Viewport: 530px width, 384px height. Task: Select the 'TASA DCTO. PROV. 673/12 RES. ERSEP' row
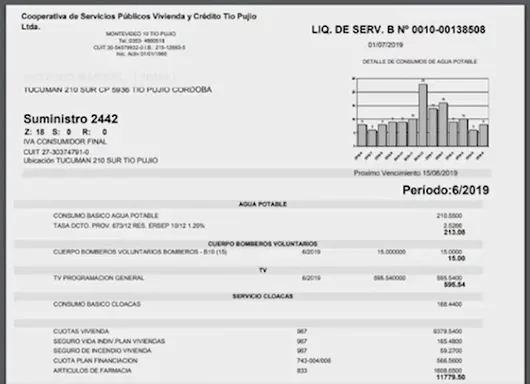(x=129, y=225)
